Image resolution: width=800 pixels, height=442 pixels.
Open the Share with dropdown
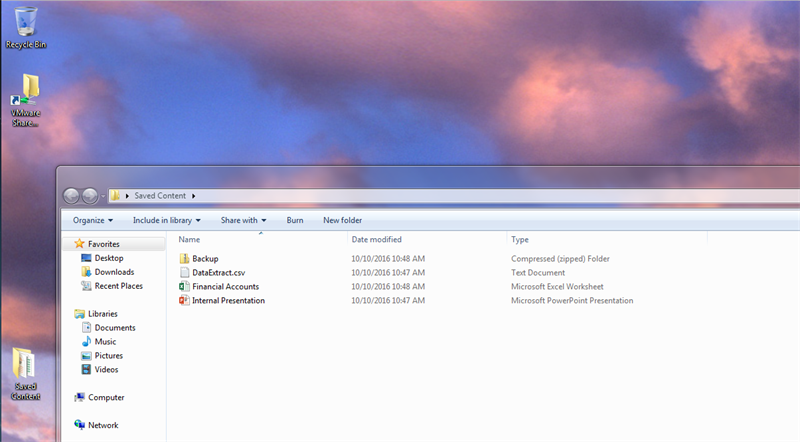(x=243, y=220)
